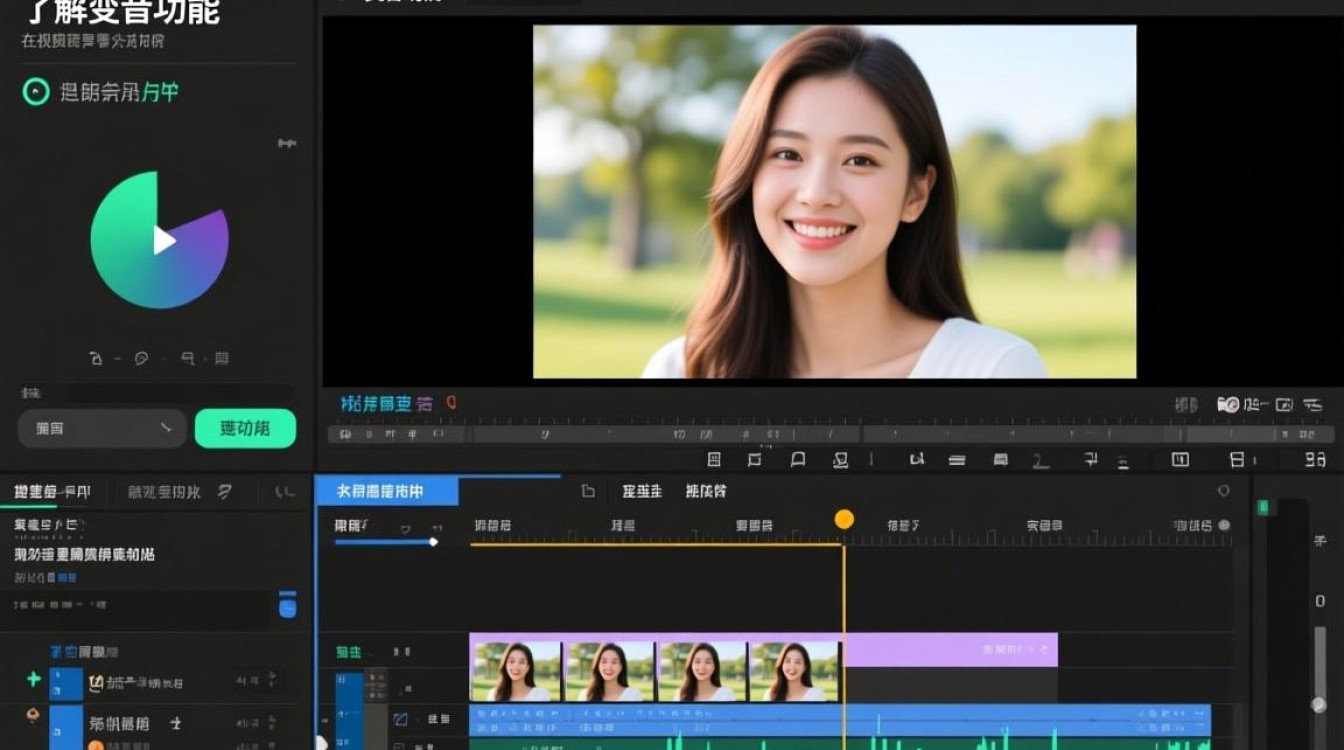Click the blue link text under the panel heading
This screenshot has width=1344, height=750.
pos(67,578)
